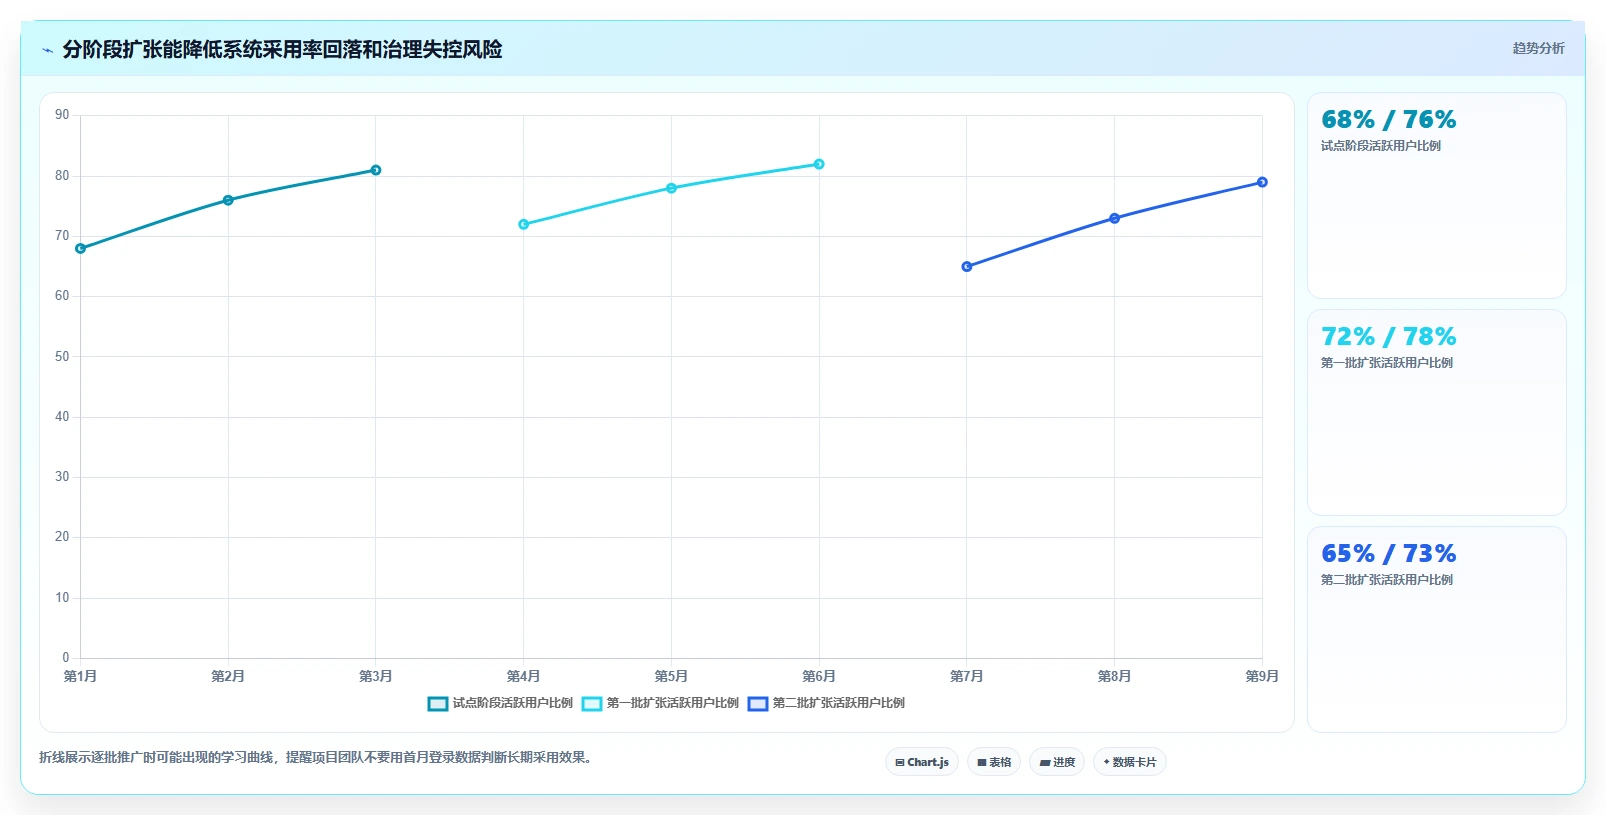
Task: Click the 0 y-axis label
Action: click(x=66, y=658)
